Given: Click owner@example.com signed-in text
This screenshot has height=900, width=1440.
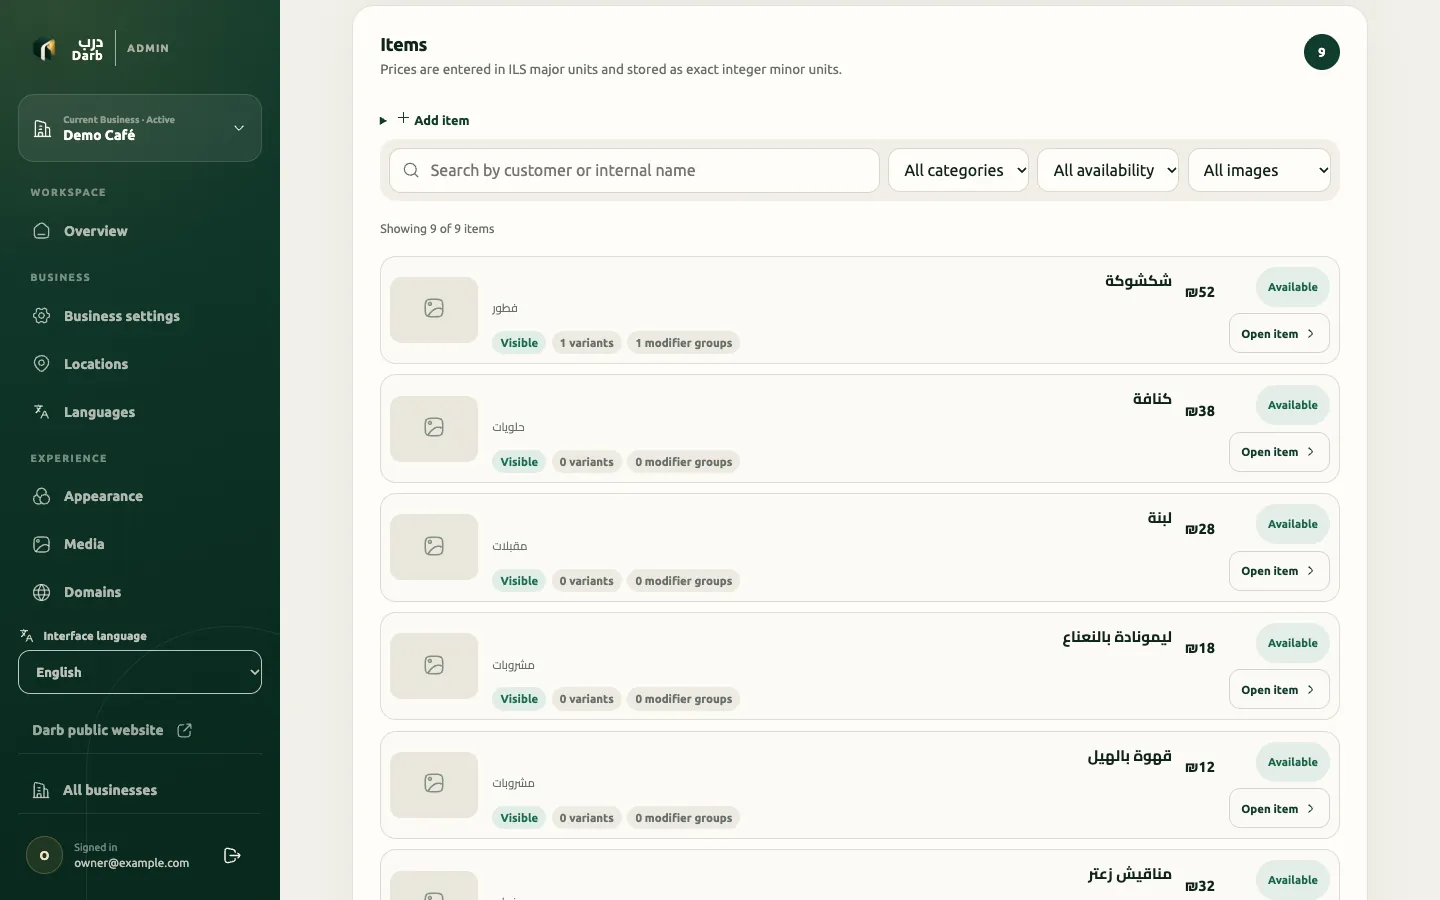Looking at the screenshot, I should pos(131,863).
